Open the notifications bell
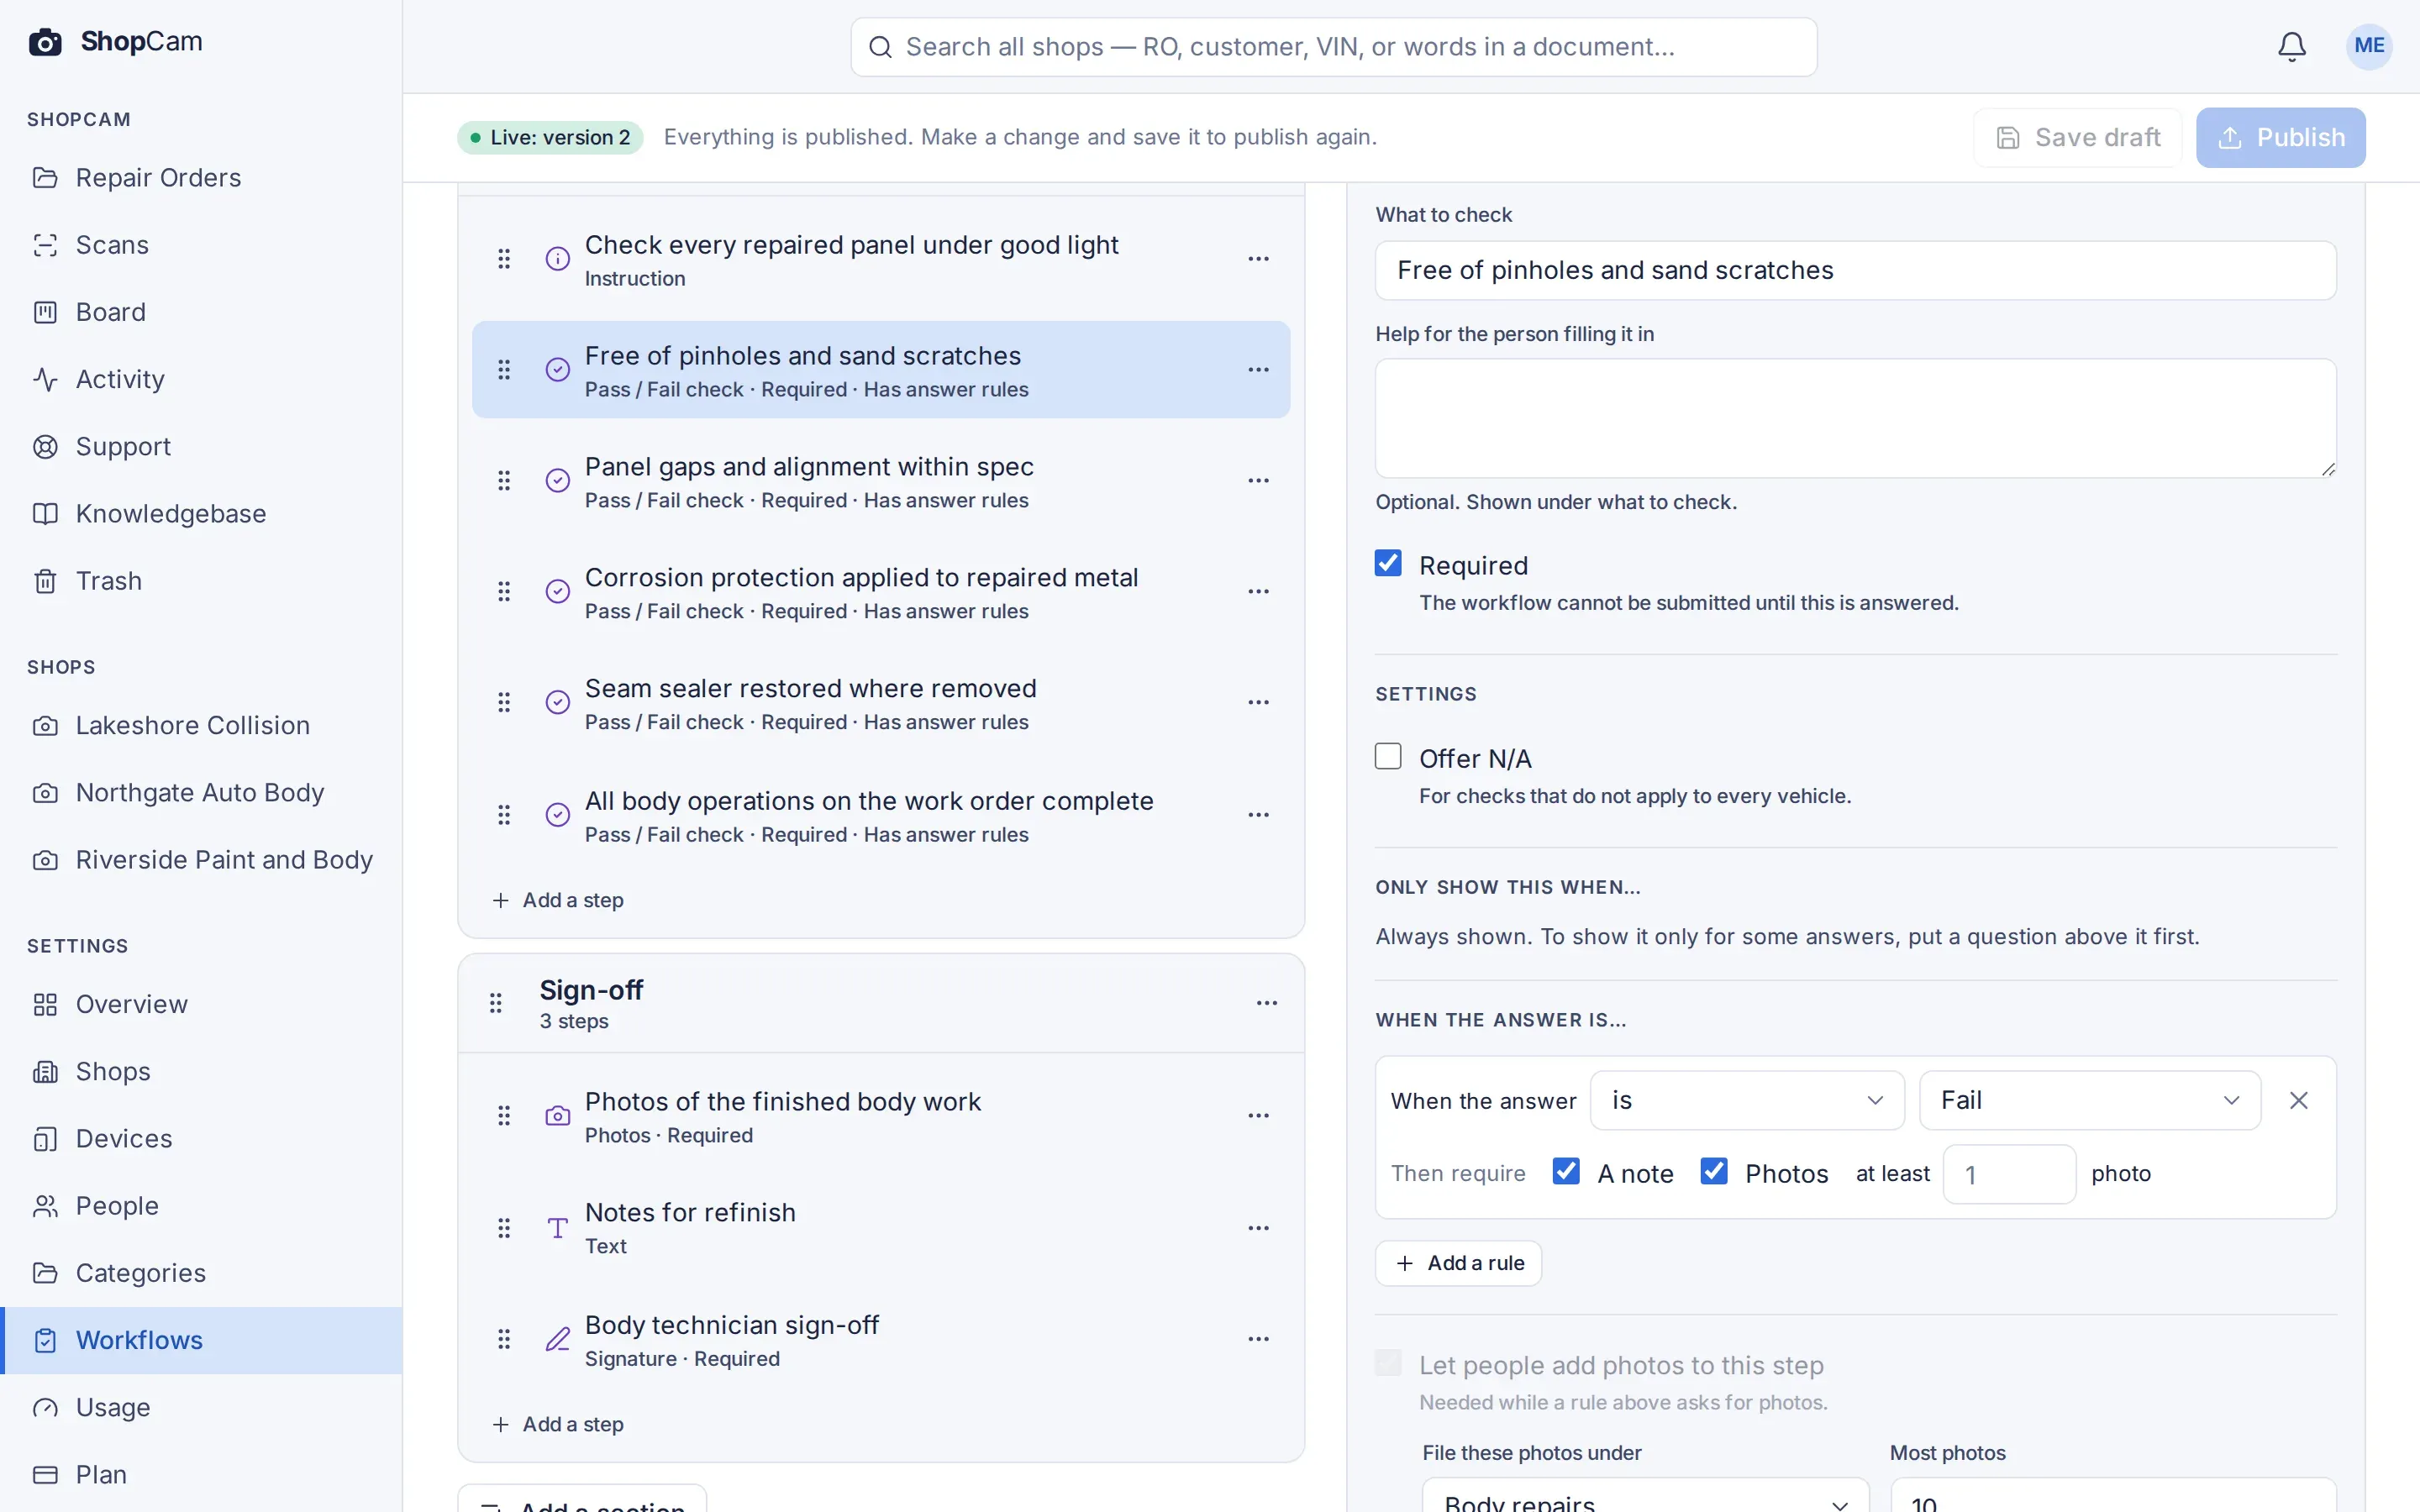This screenshot has width=2420, height=1512. click(x=2291, y=46)
